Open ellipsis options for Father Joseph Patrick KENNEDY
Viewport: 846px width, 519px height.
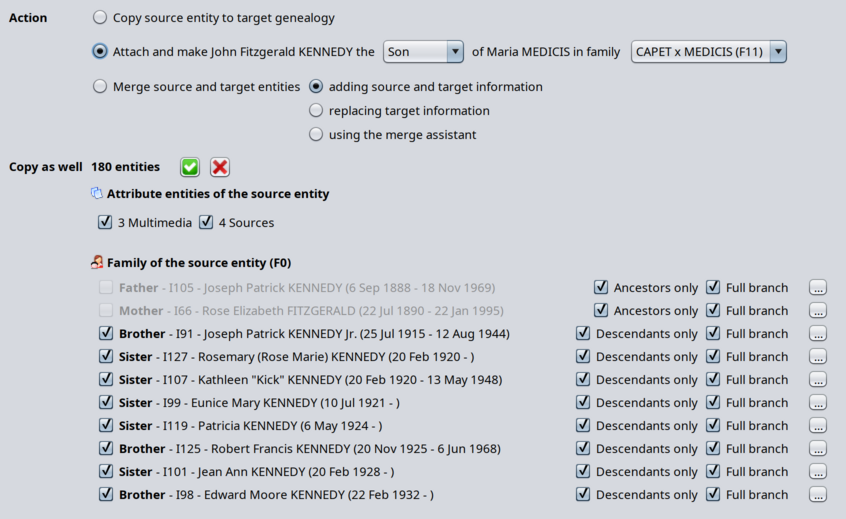(817, 288)
